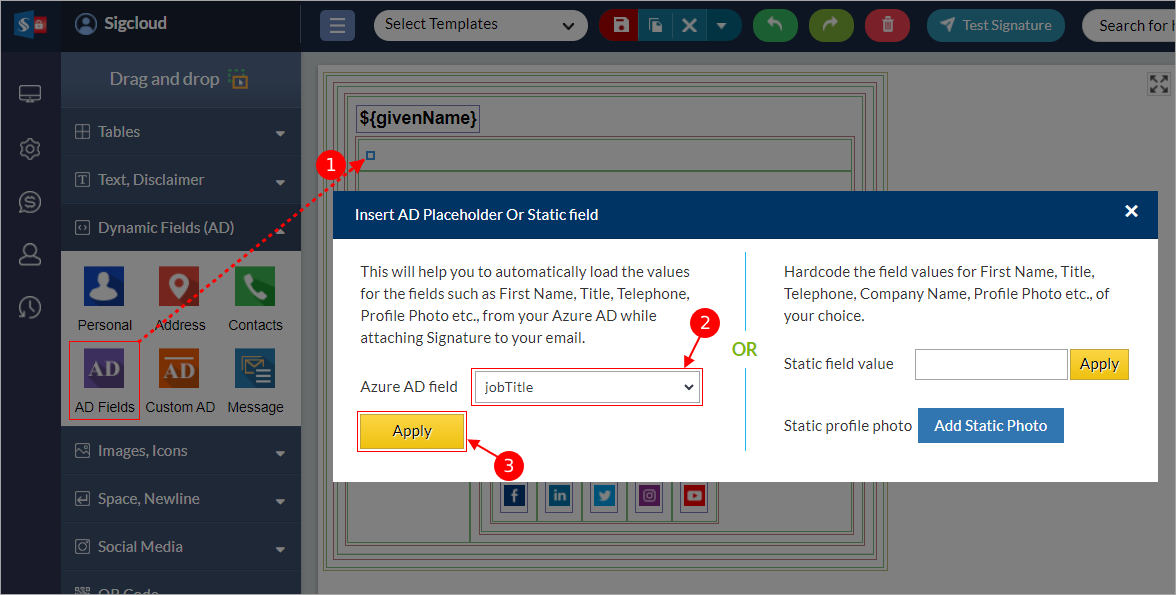Click Apply under Azure AD field

(x=412, y=431)
